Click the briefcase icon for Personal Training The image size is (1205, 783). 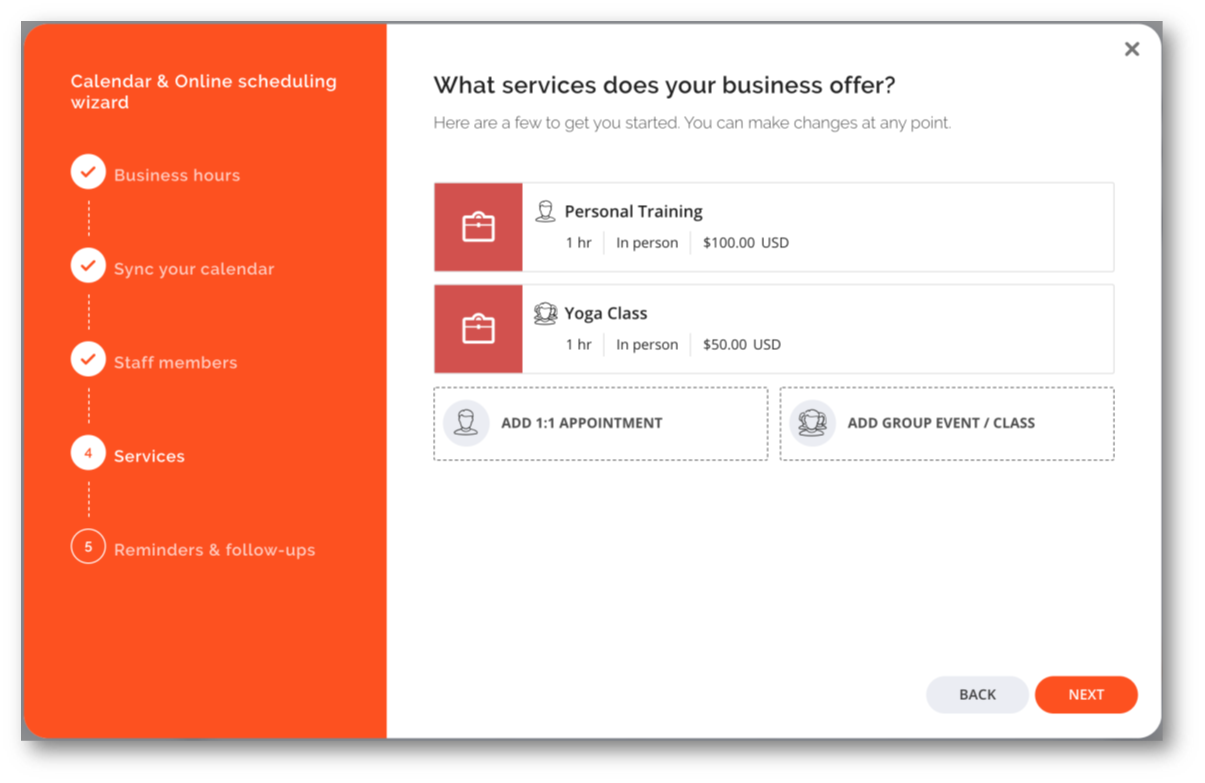click(478, 226)
